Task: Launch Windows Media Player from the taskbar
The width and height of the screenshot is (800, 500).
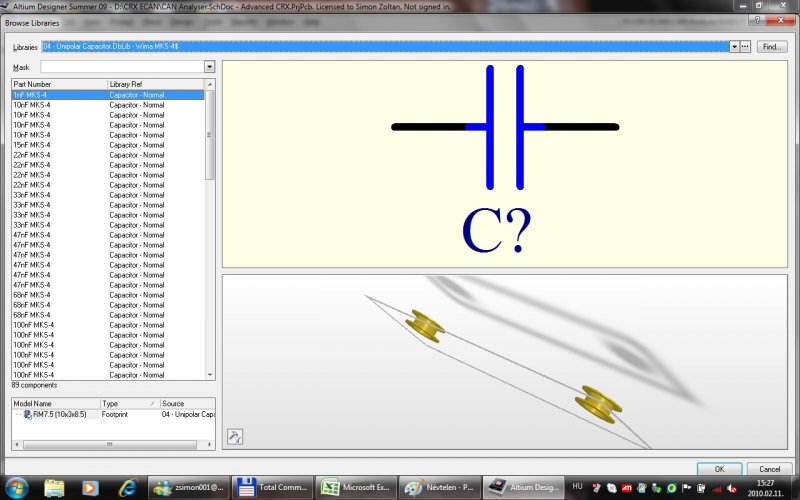Action: 91,488
